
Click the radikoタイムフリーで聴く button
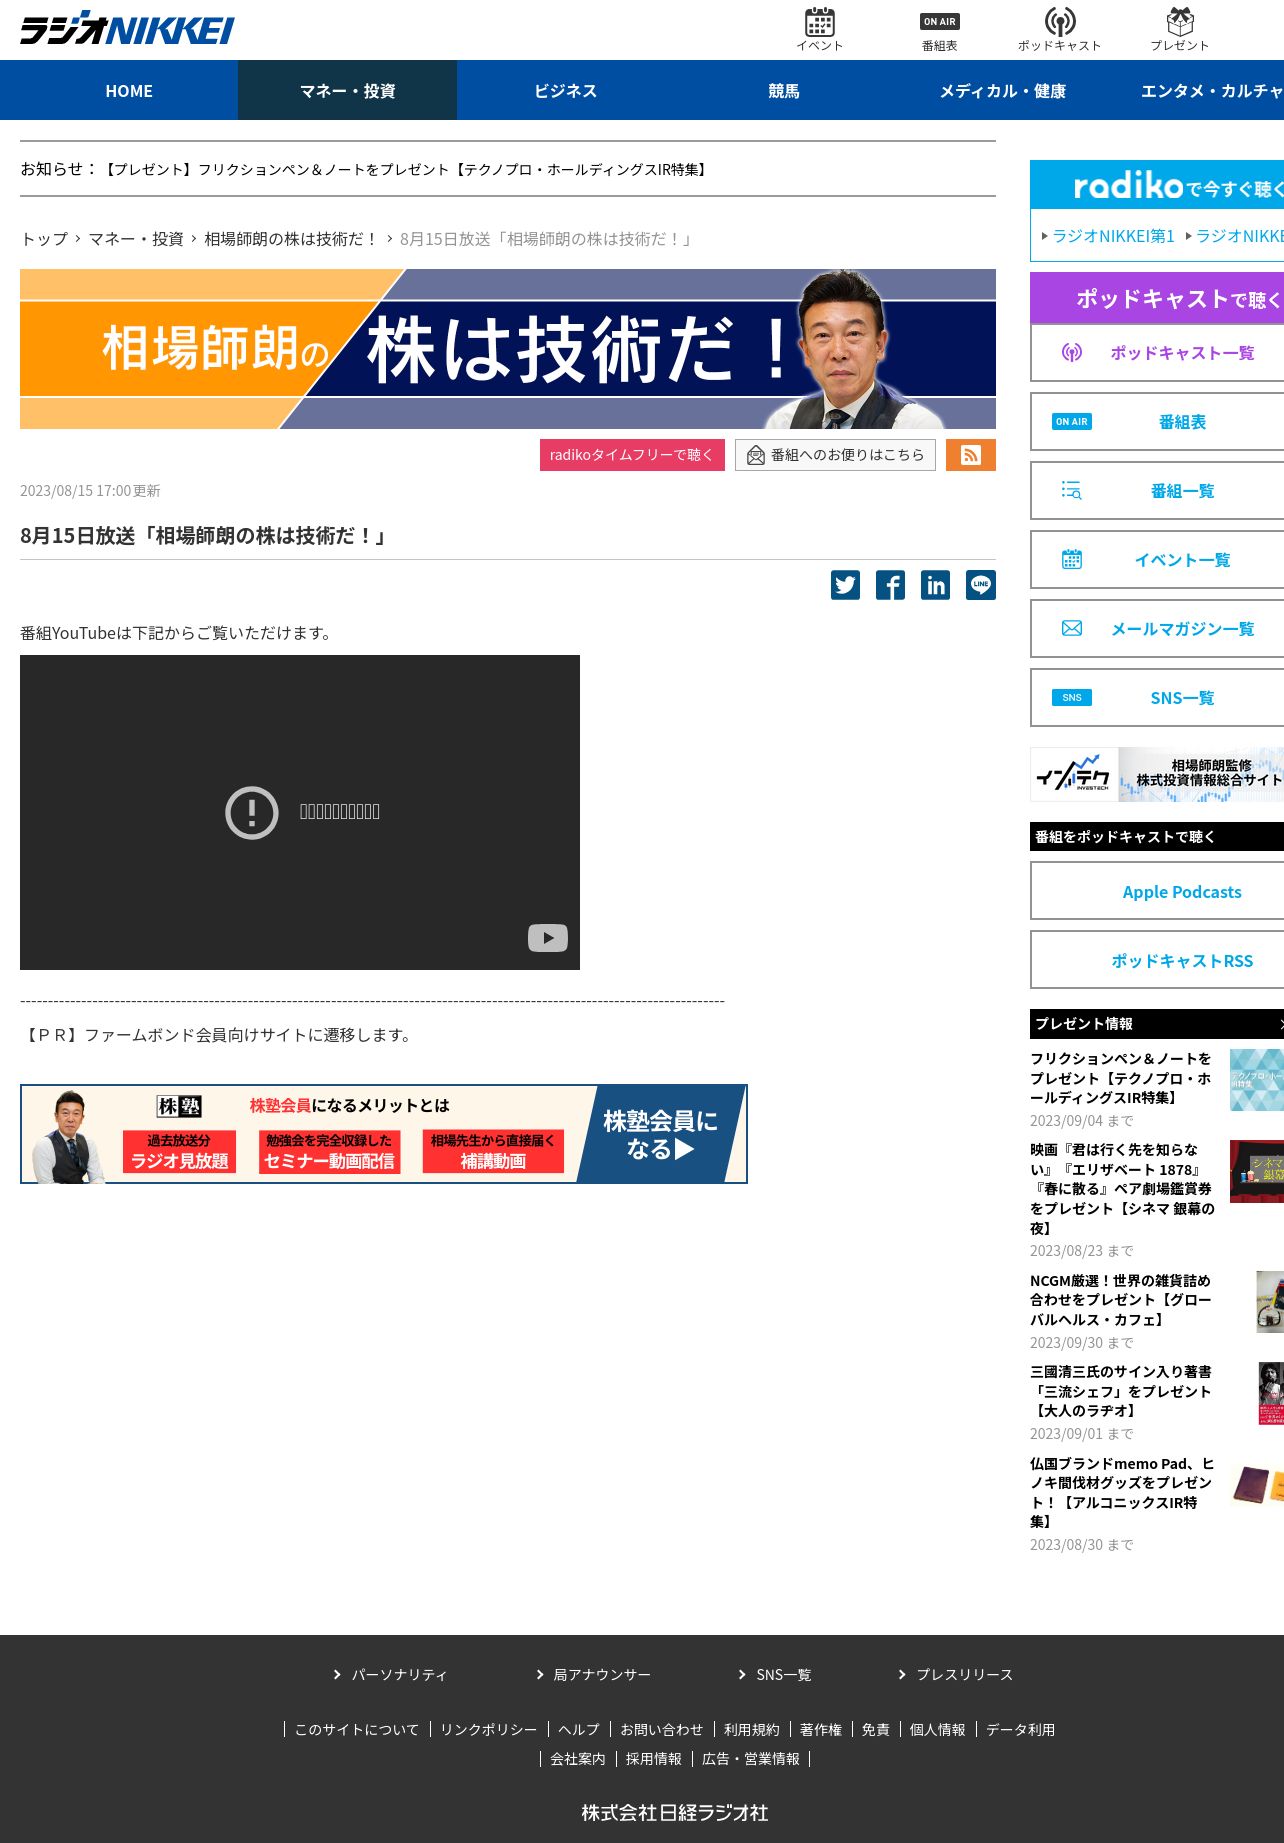point(632,455)
